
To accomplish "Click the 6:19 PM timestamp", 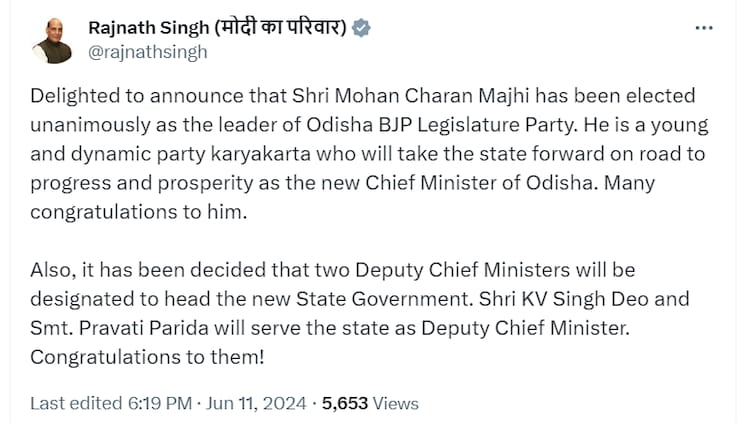I will pyautogui.click(x=159, y=404).
